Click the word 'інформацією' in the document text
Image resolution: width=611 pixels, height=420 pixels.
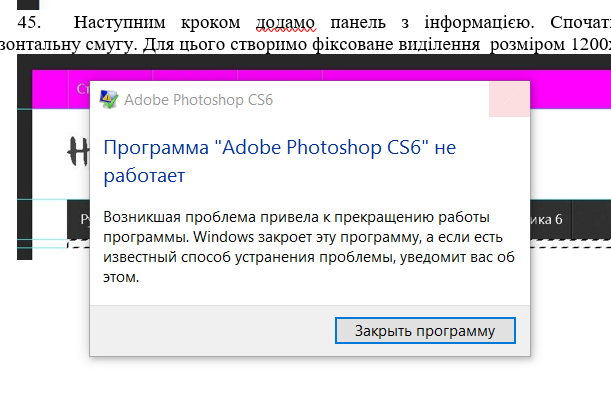[479, 23]
